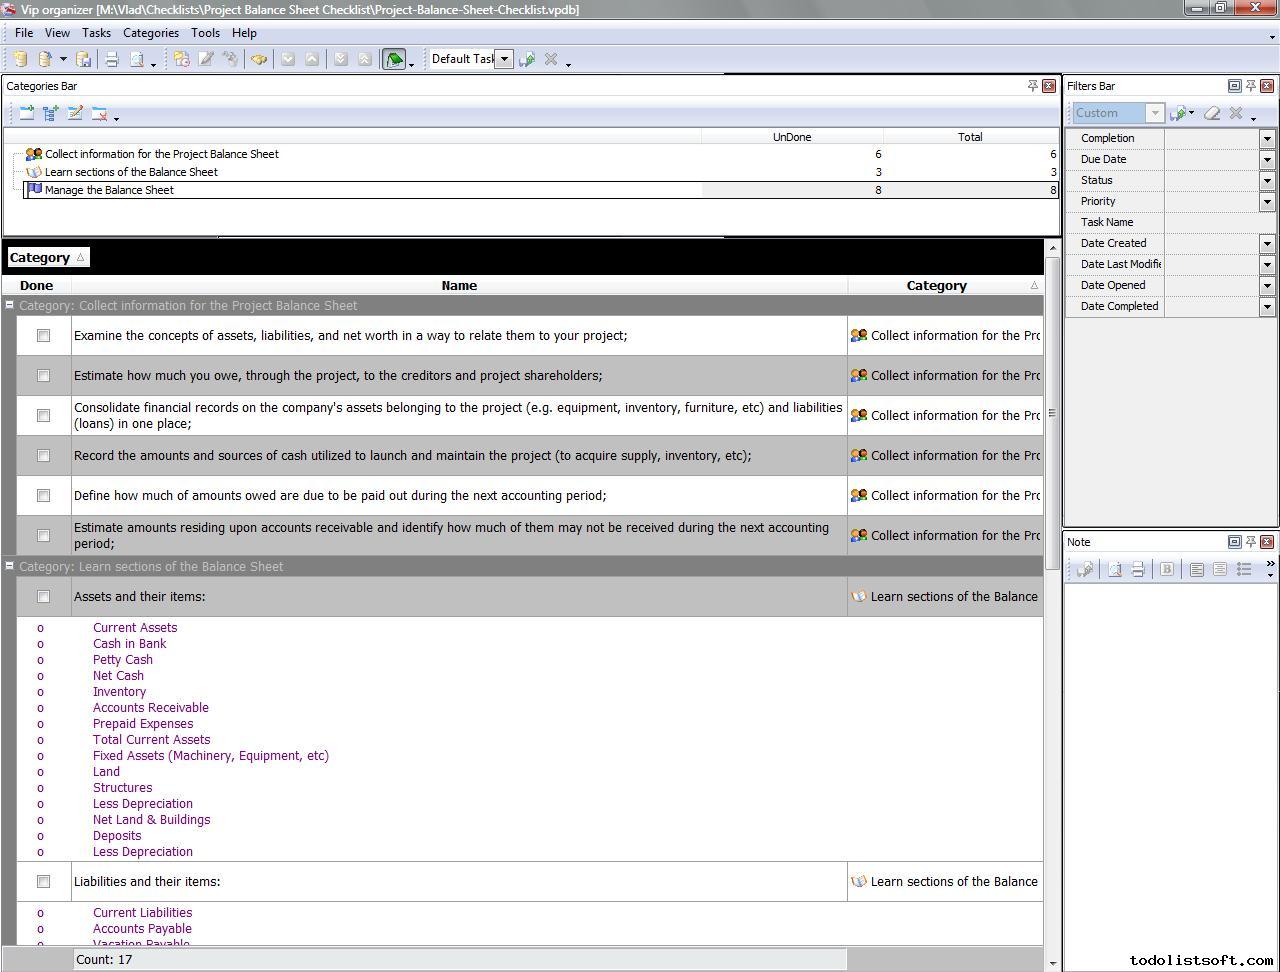
Task: Open the Priority filter dropdown
Action: (1267, 201)
